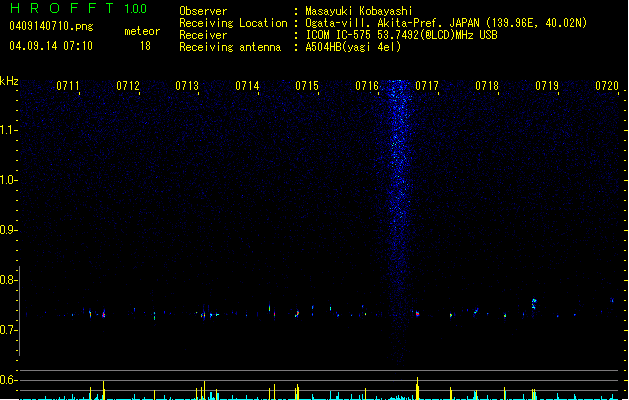Click the 0717 time marker

427,86
